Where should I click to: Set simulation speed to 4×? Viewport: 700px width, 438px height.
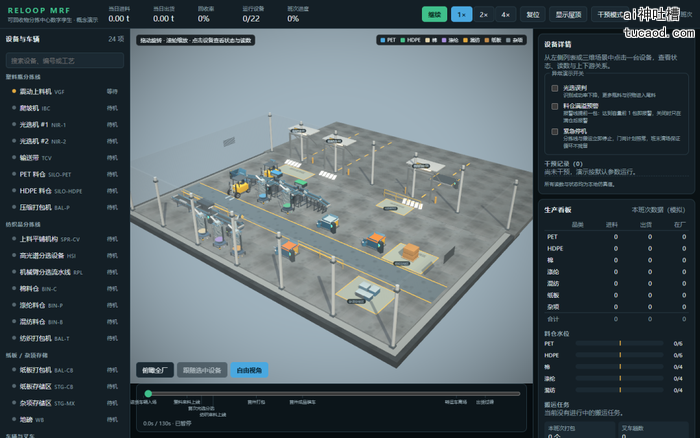tap(505, 14)
